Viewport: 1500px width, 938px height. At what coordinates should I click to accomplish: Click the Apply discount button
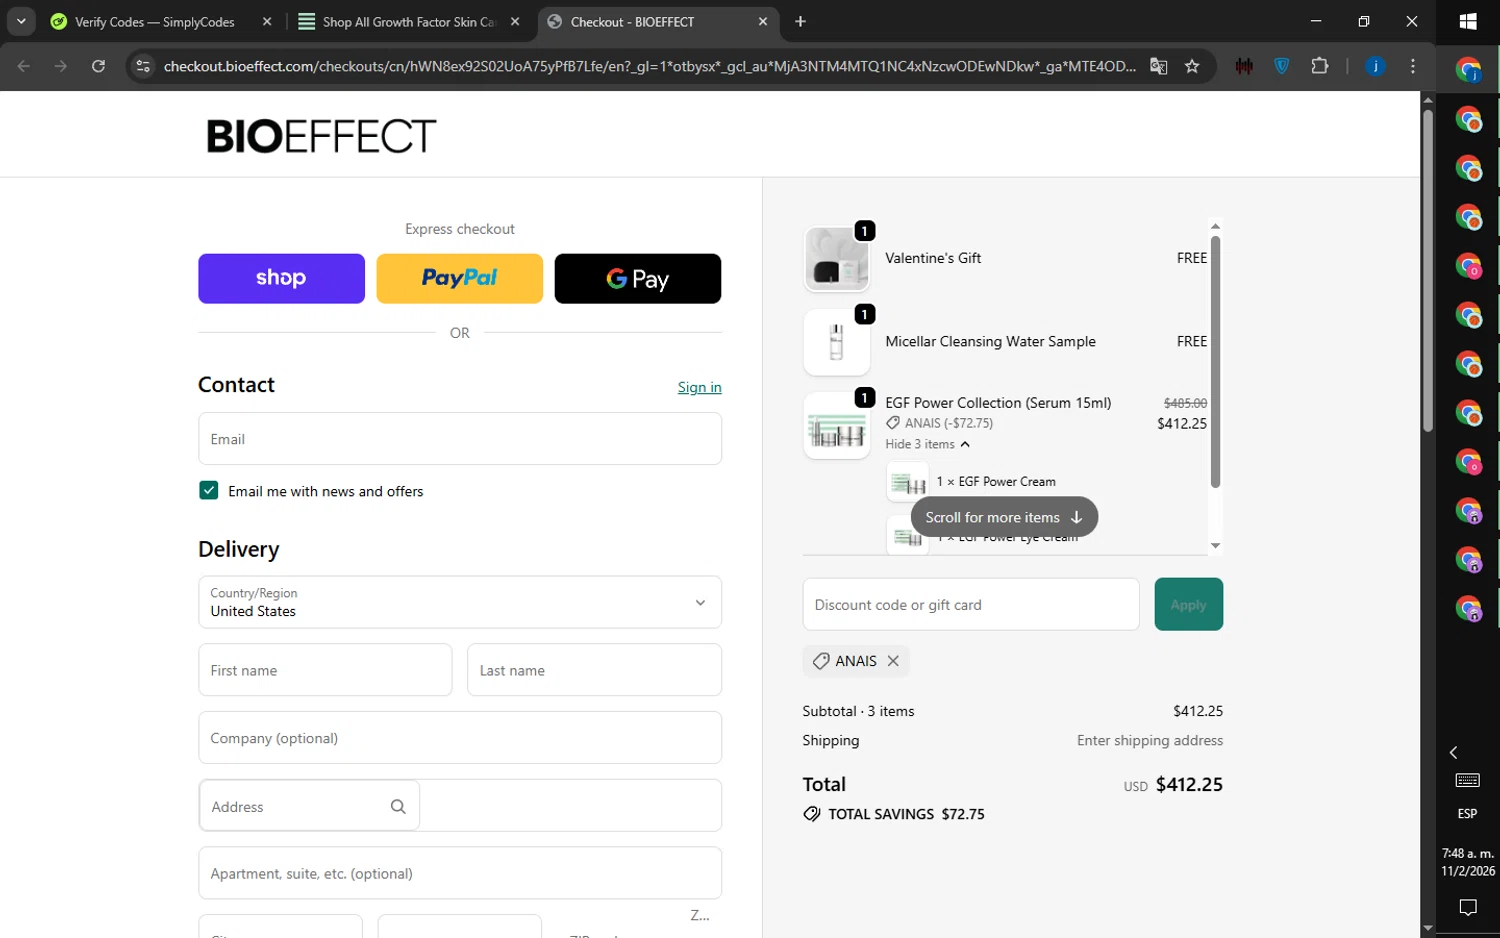tap(1188, 604)
